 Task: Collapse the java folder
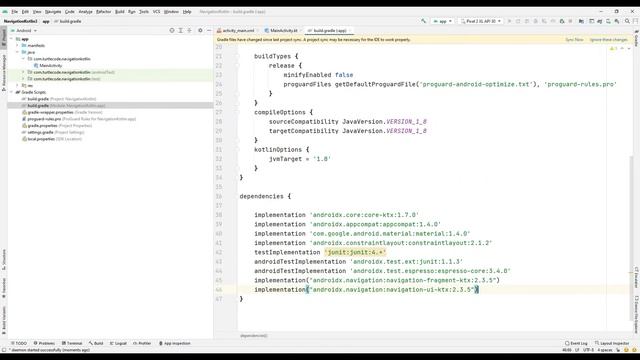tap(18, 52)
